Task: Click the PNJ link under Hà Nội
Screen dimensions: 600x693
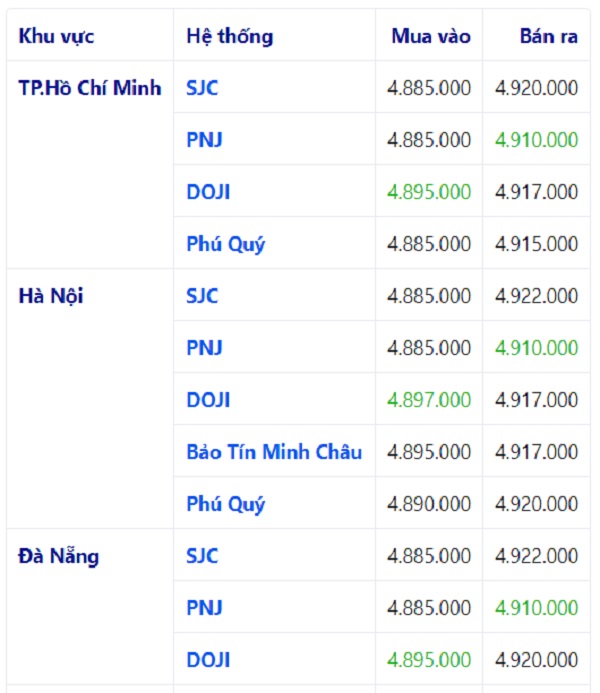Action: coord(204,348)
